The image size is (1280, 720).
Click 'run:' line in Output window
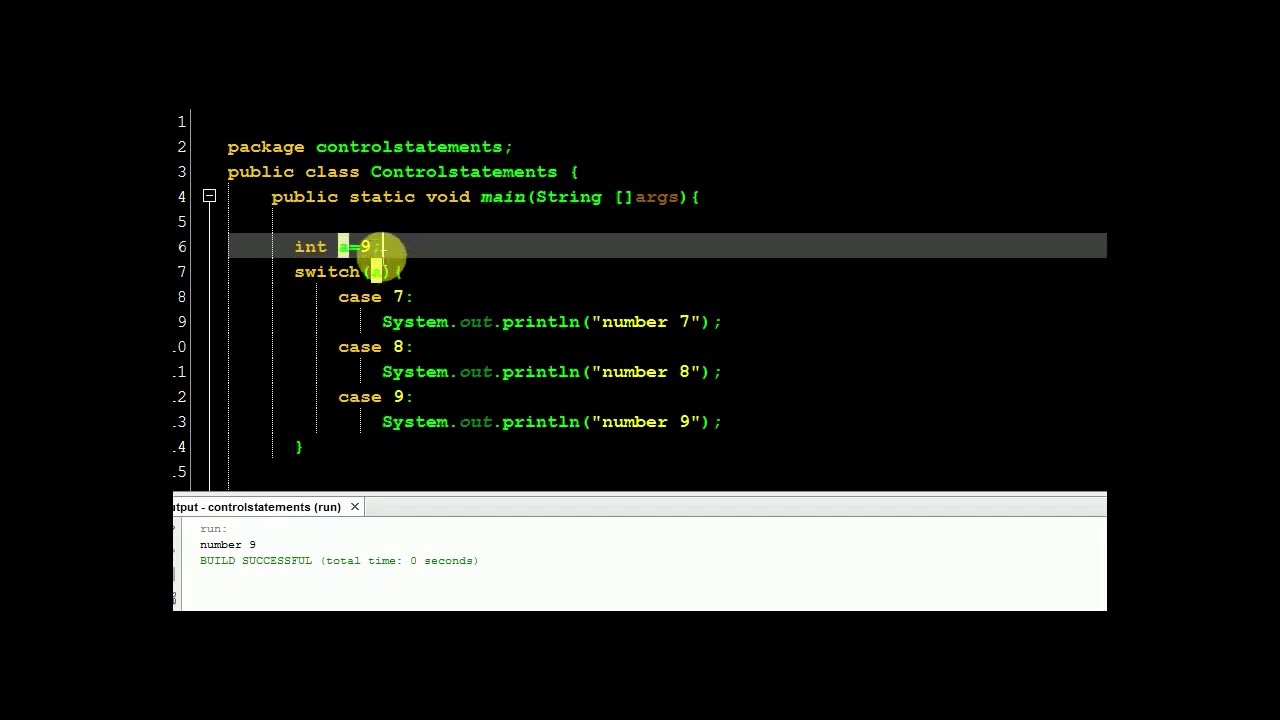213,529
